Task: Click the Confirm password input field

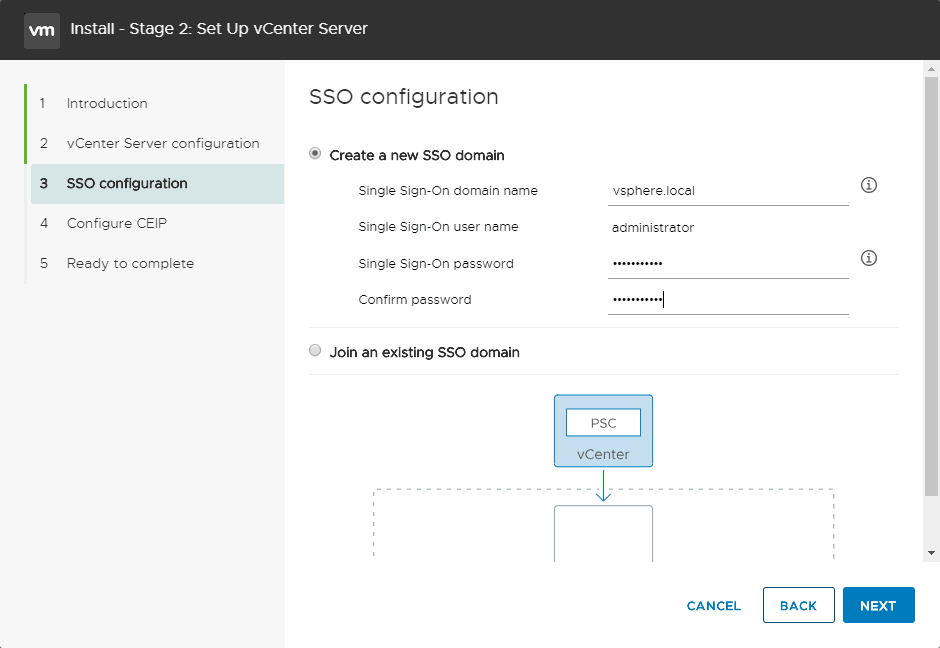Action: 727,299
